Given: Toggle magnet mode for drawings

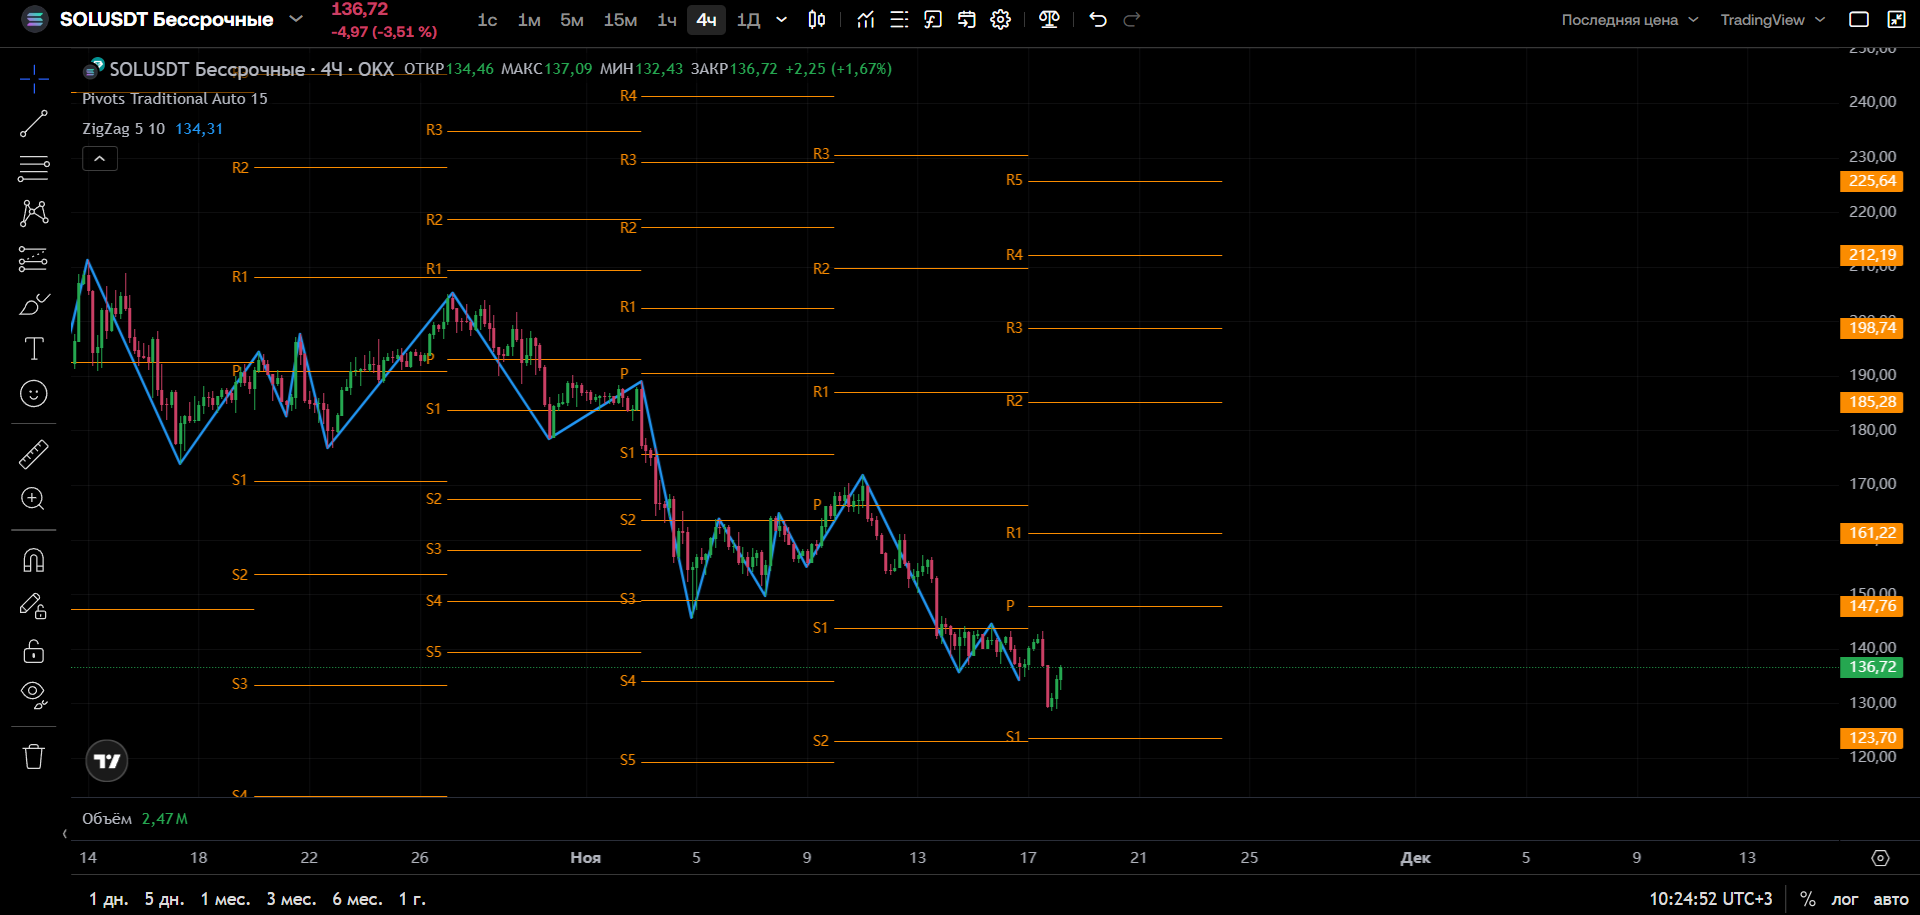Looking at the screenshot, I should pyautogui.click(x=34, y=560).
